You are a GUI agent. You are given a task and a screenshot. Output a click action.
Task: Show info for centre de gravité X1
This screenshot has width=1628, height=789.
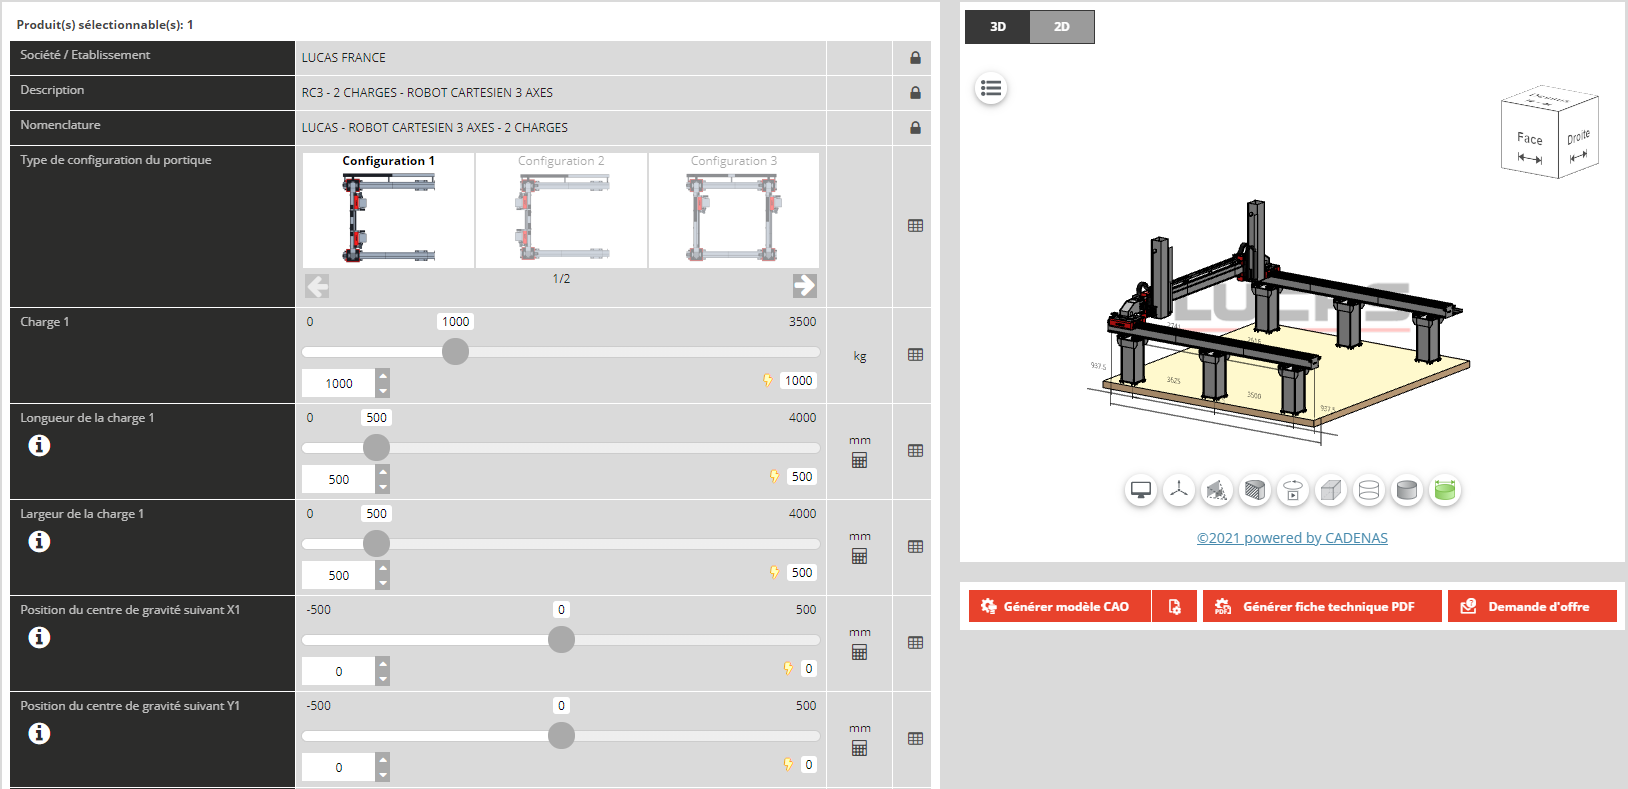pos(39,637)
